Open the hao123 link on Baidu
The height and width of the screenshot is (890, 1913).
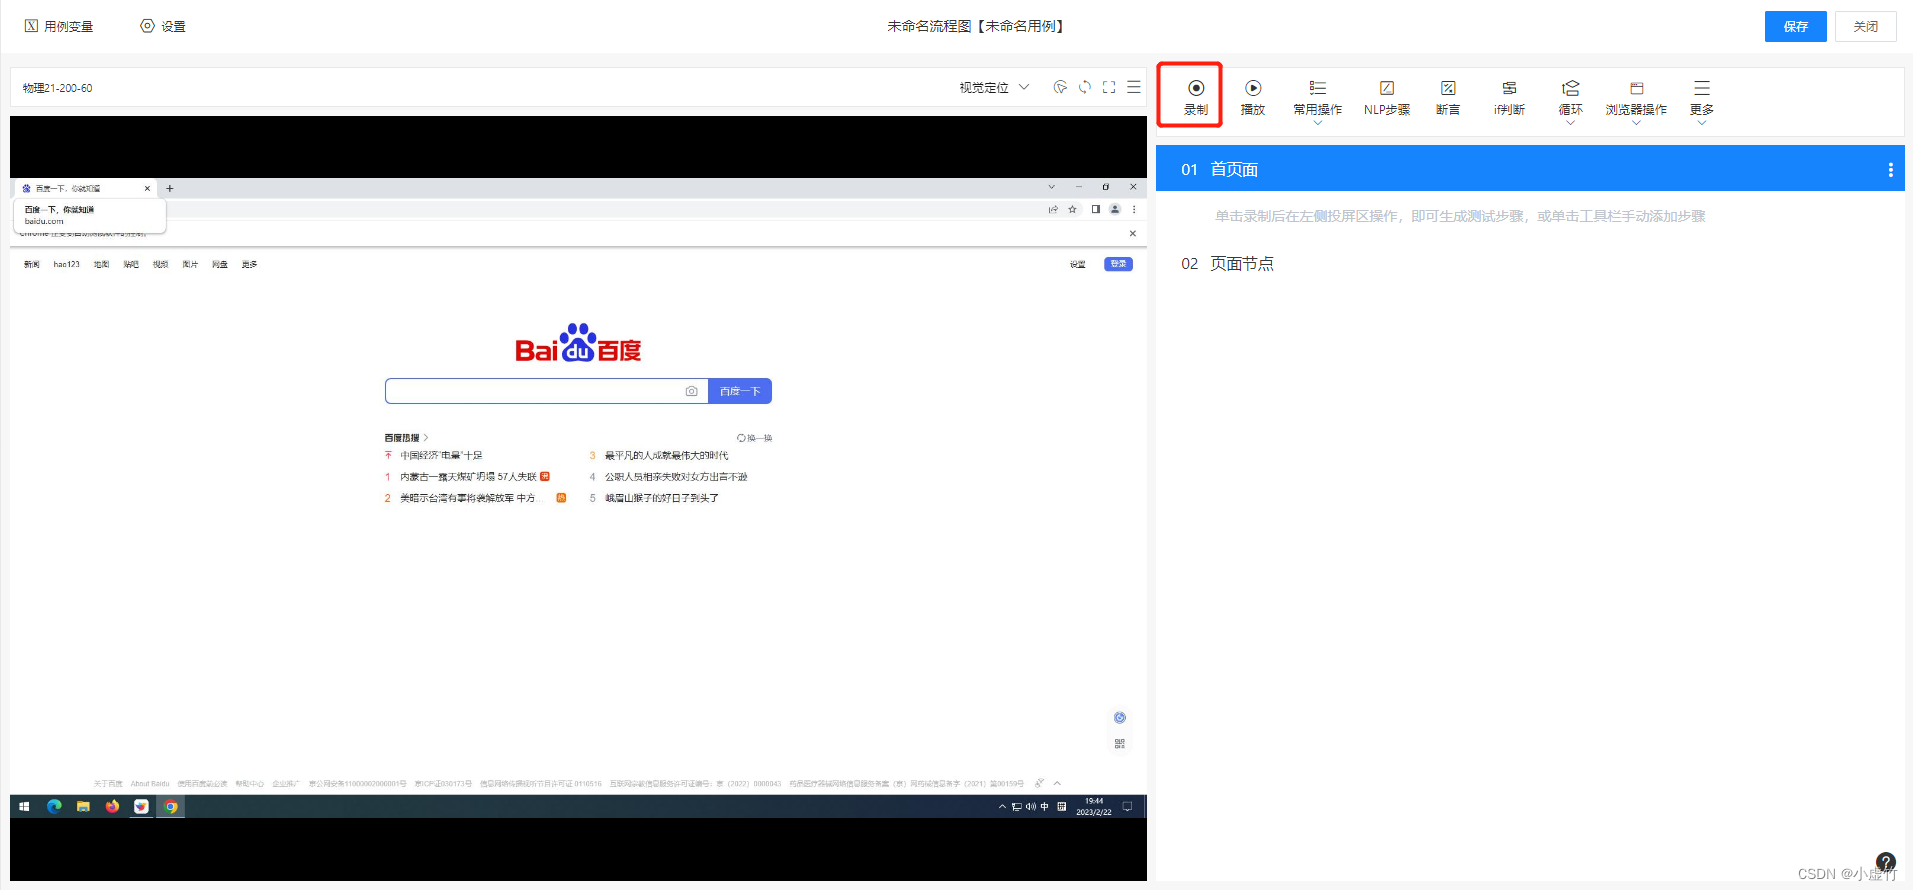[66, 264]
